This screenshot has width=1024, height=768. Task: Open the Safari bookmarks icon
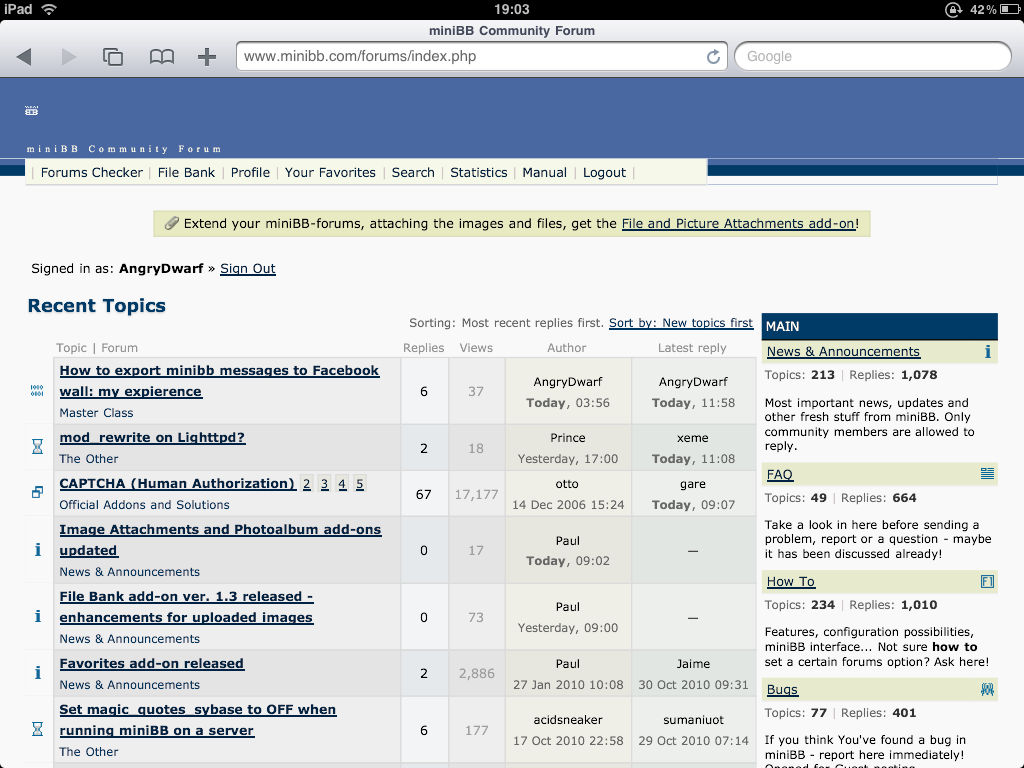161,57
